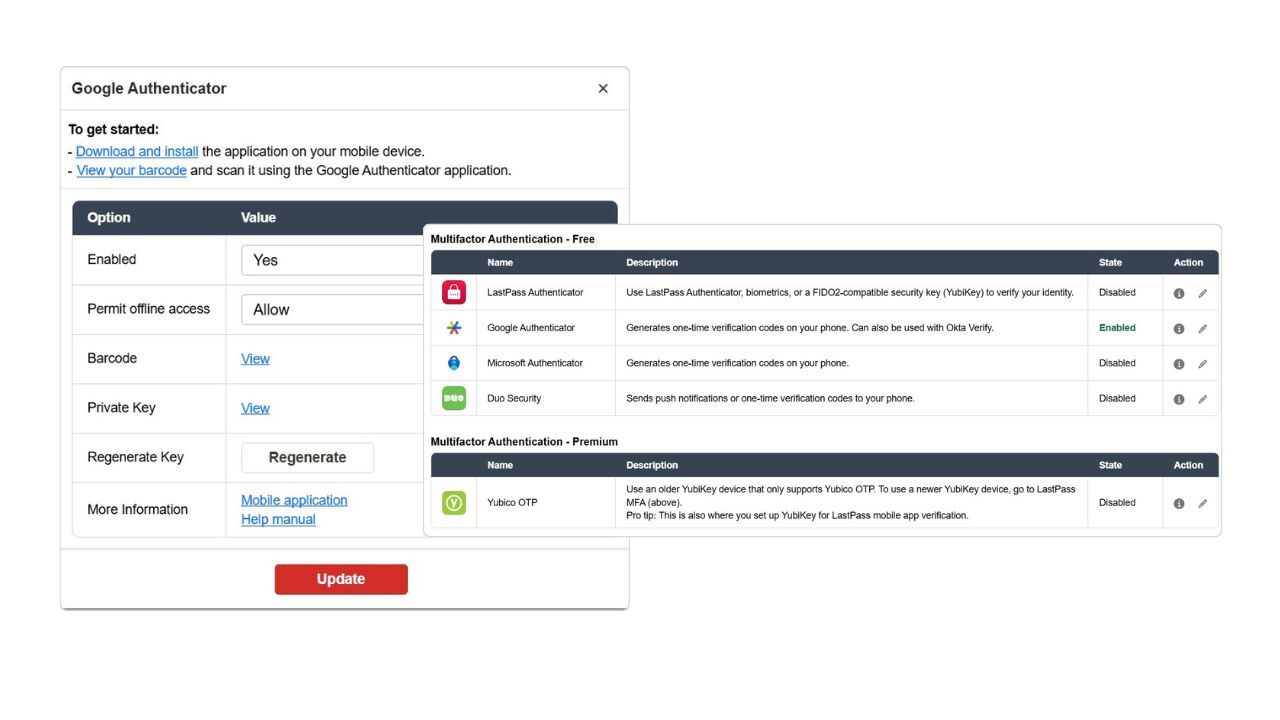
Task: Click View link in Barcode row
Action: pos(255,358)
